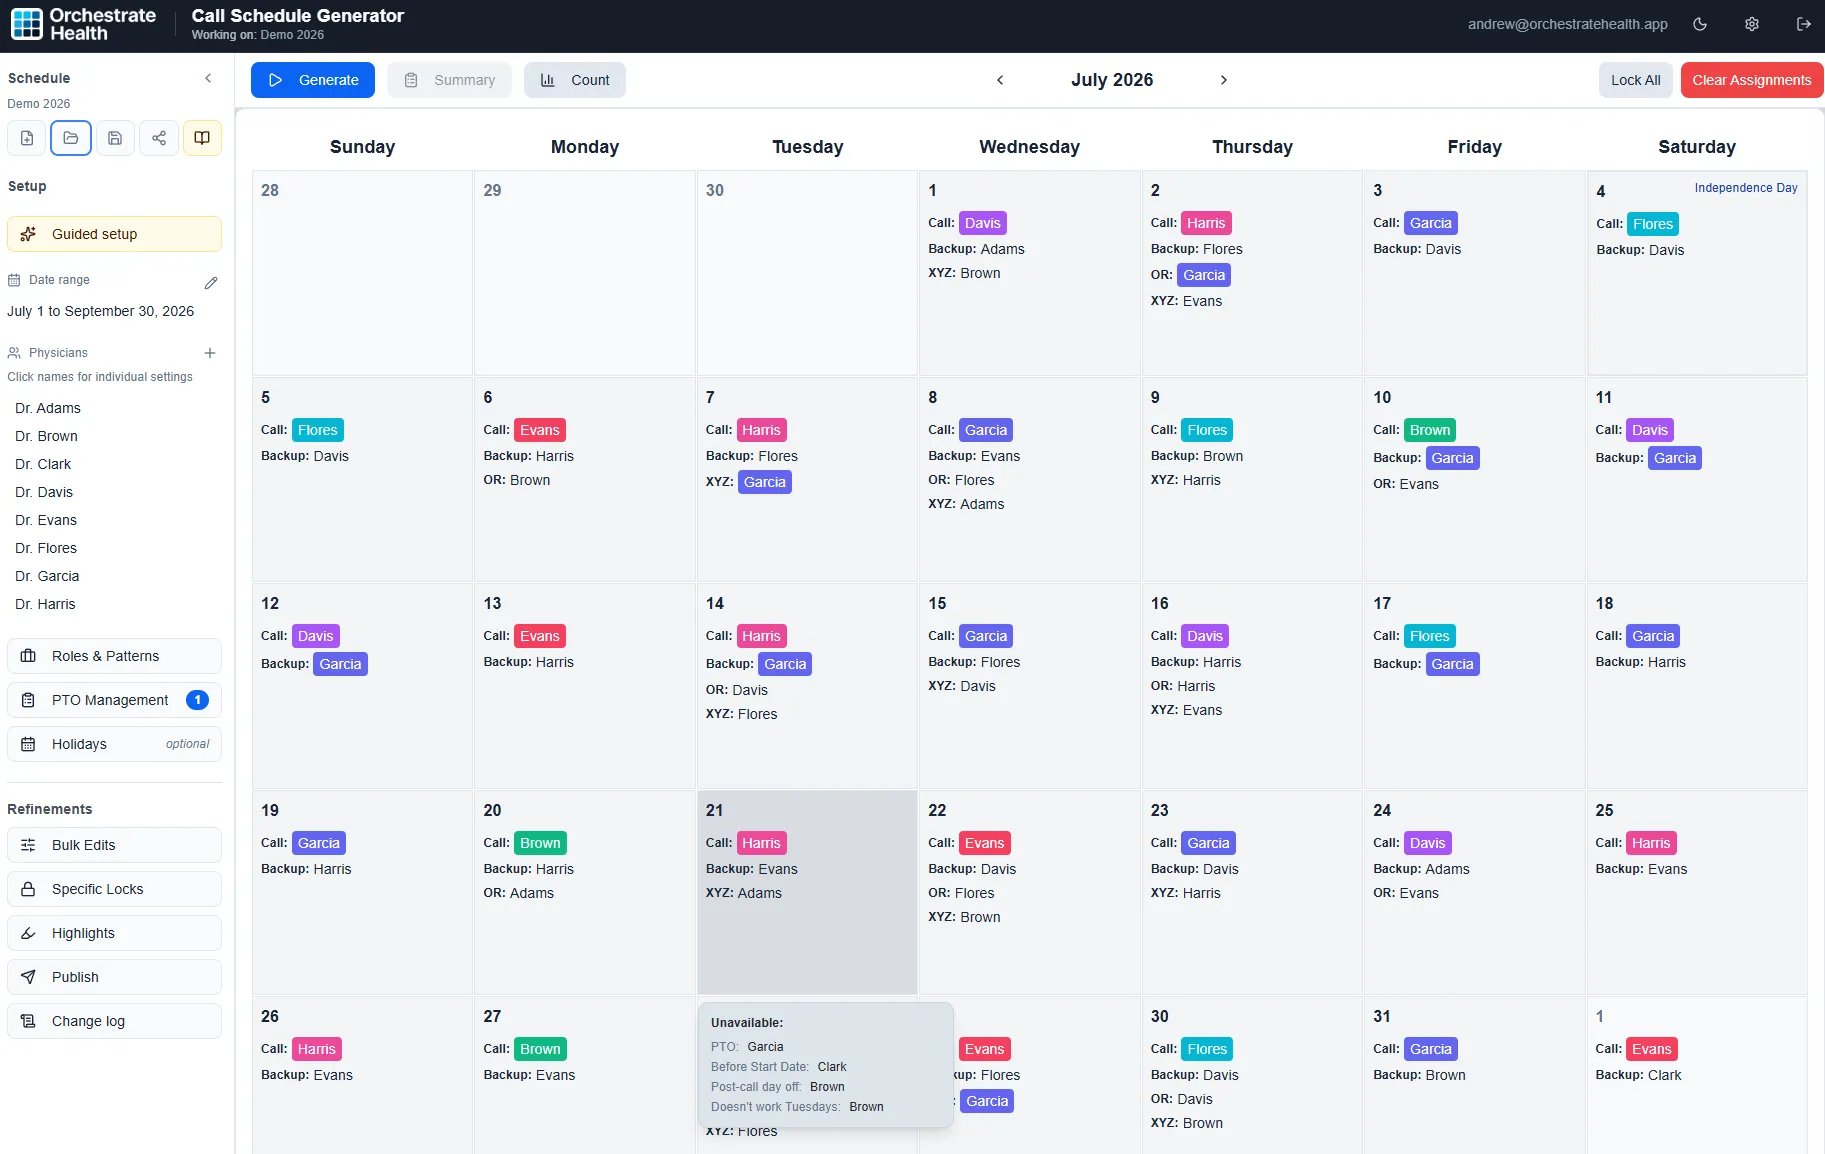Image resolution: width=1825 pixels, height=1154 pixels.
Task: Add a physician with plus icon
Action: tap(210, 353)
